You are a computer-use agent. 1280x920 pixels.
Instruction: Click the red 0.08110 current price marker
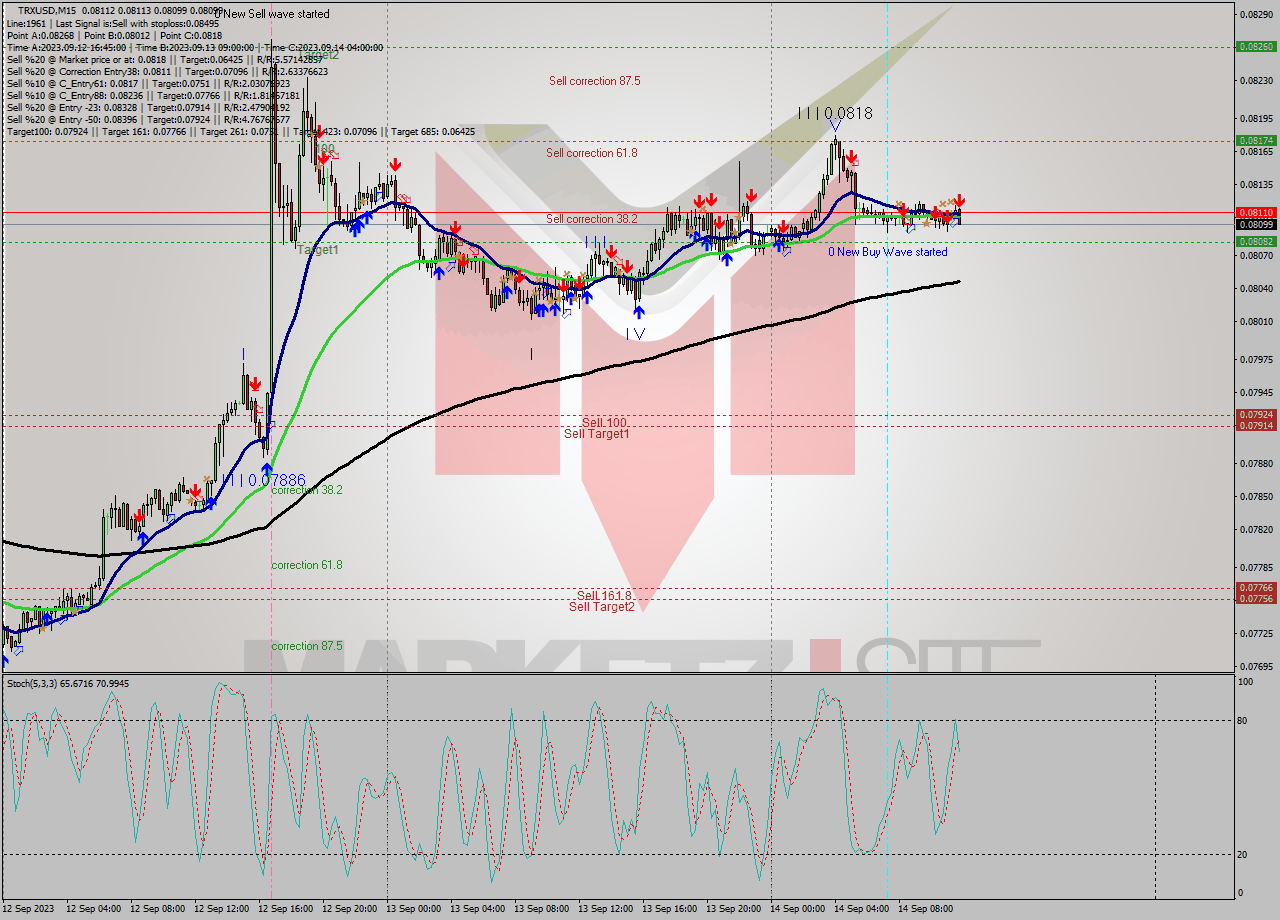(x=1257, y=212)
